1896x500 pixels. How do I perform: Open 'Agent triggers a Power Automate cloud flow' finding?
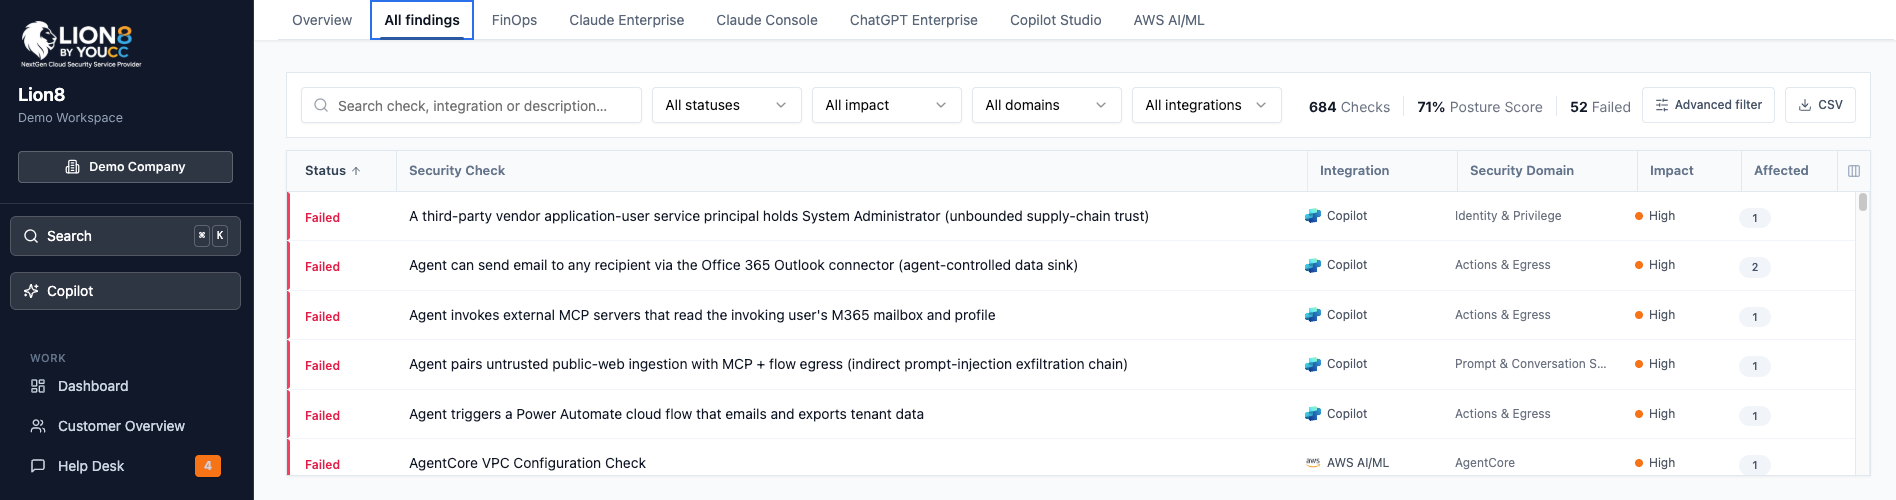[666, 414]
